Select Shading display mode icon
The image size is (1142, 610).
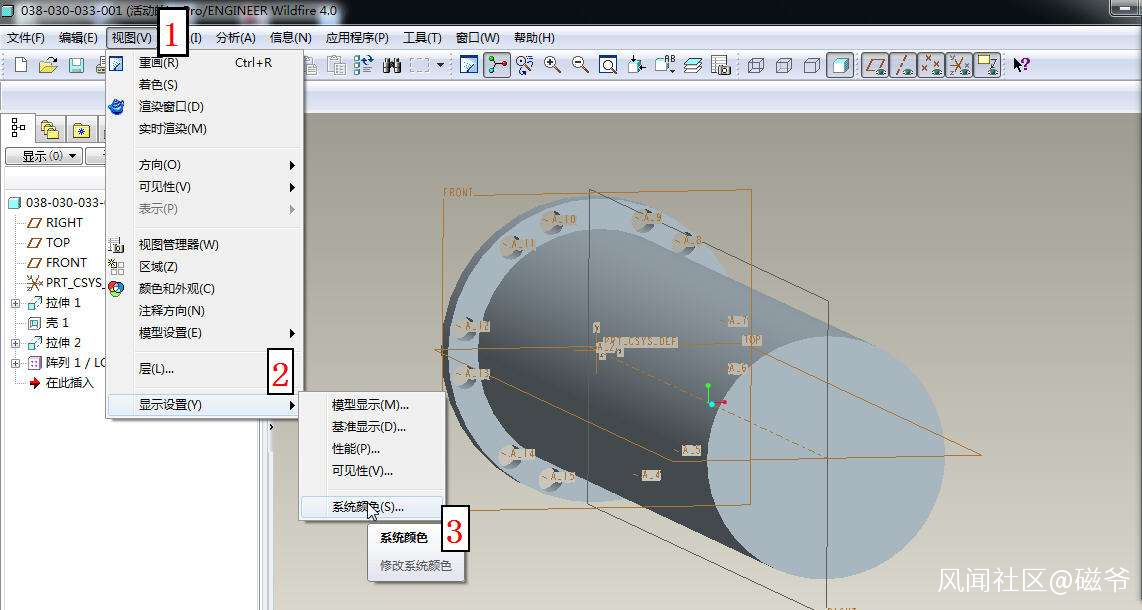[x=841, y=65]
